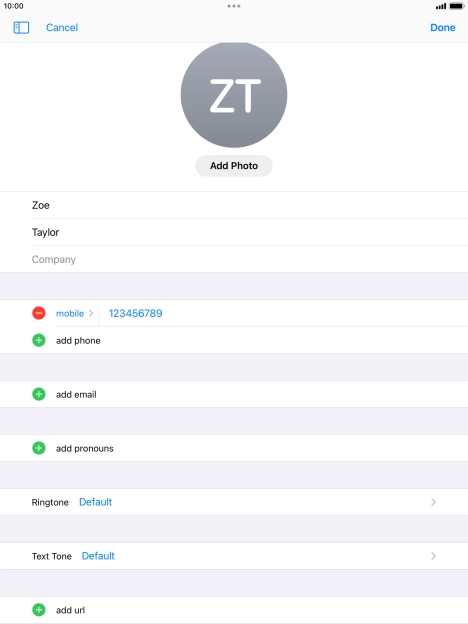Tap into the Company field
The width and height of the screenshot is (468, 624).
click(x=250, y=259)
